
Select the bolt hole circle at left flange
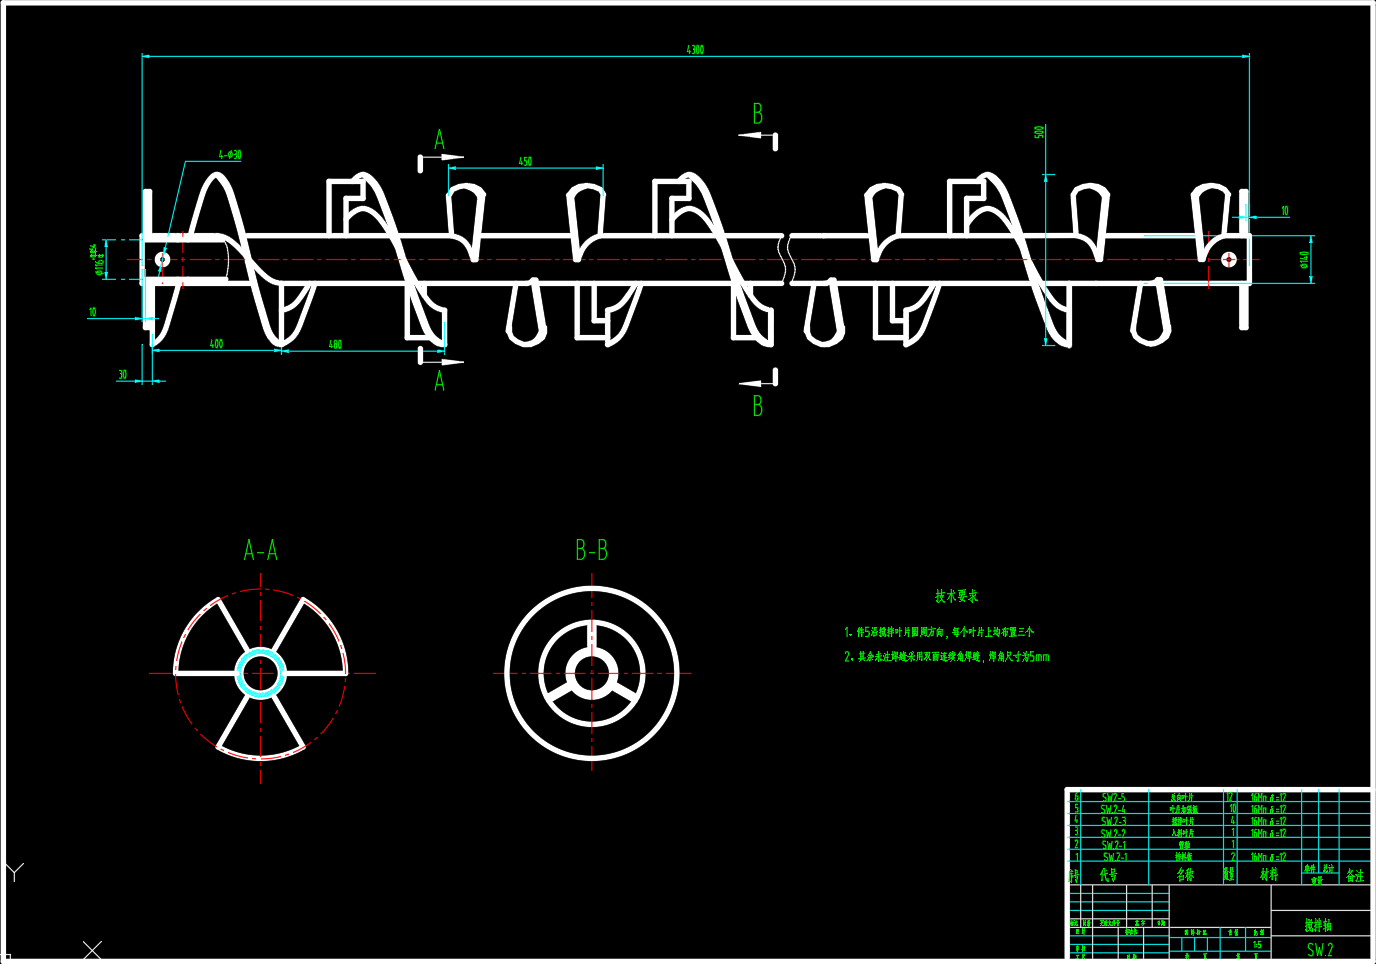[x=162, y=260]
